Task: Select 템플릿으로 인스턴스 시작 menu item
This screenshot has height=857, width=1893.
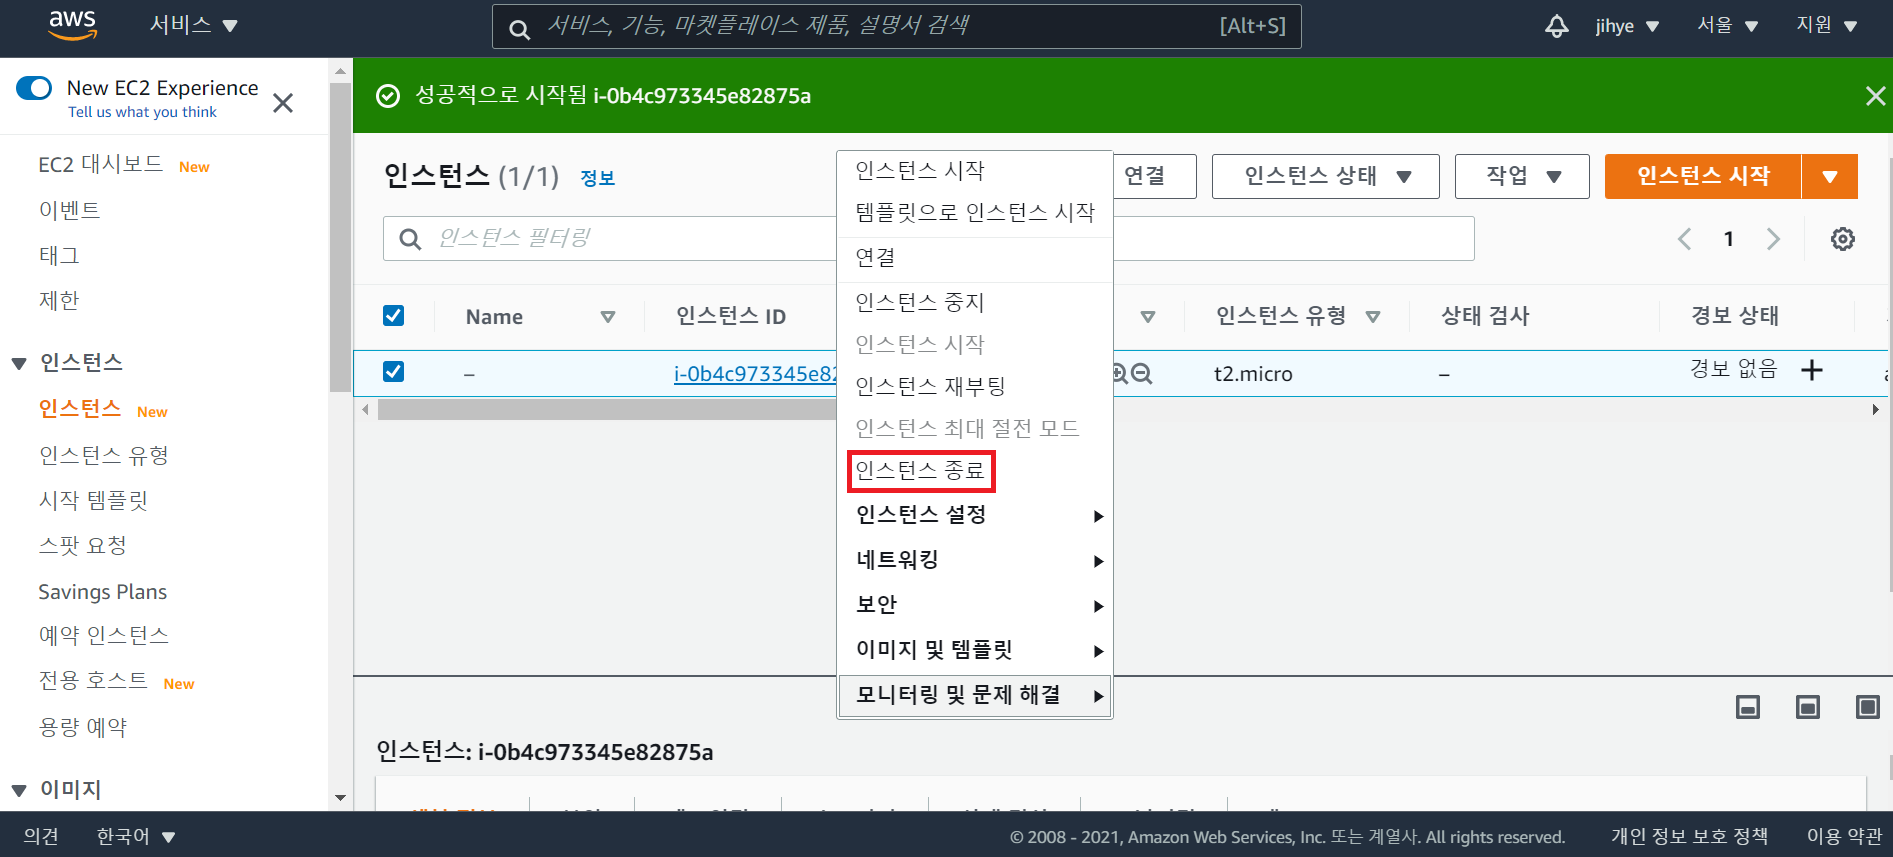Action: coord(975,212)
